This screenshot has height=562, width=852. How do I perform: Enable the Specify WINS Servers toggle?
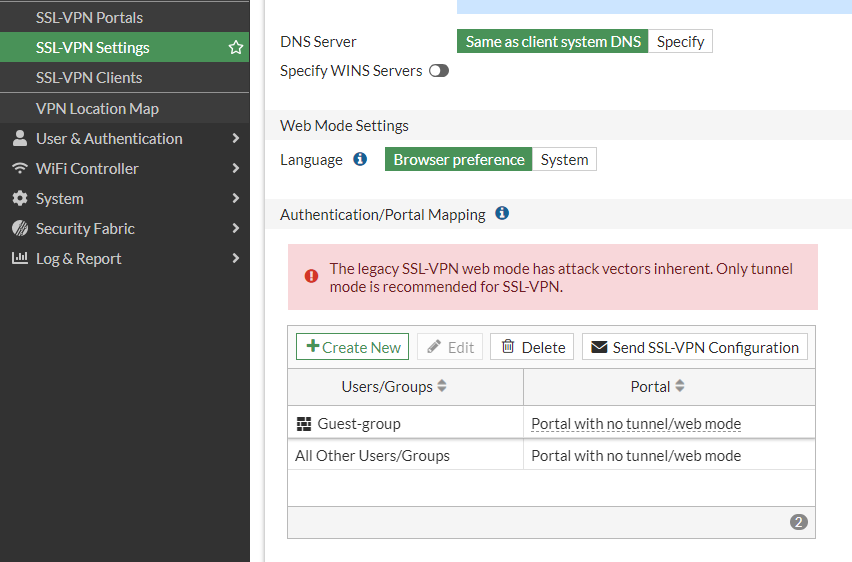point(438,71)
